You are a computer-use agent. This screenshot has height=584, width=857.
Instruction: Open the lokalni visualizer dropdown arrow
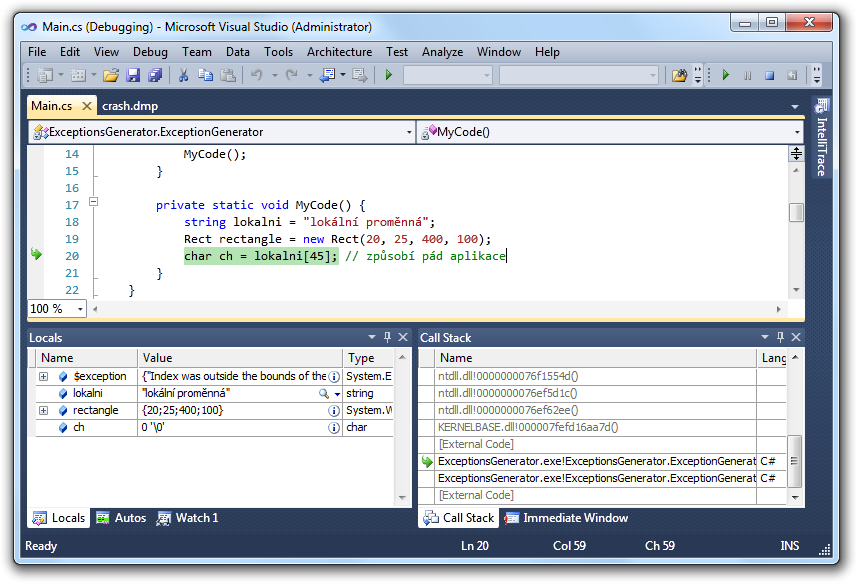pos(337,394)
